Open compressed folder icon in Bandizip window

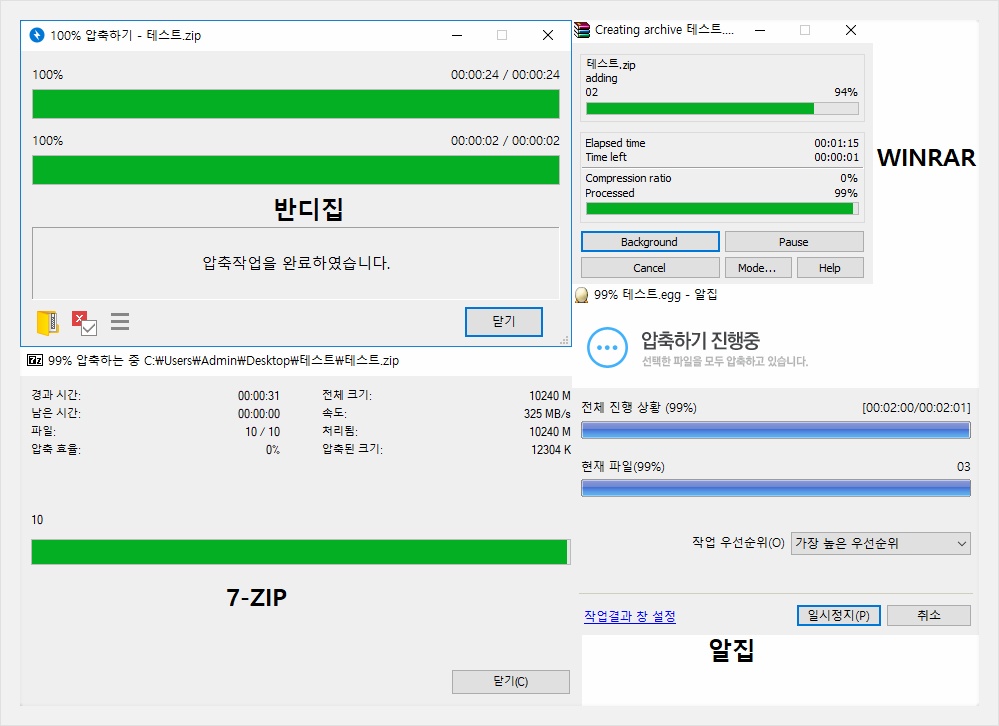tap(48, 322)
